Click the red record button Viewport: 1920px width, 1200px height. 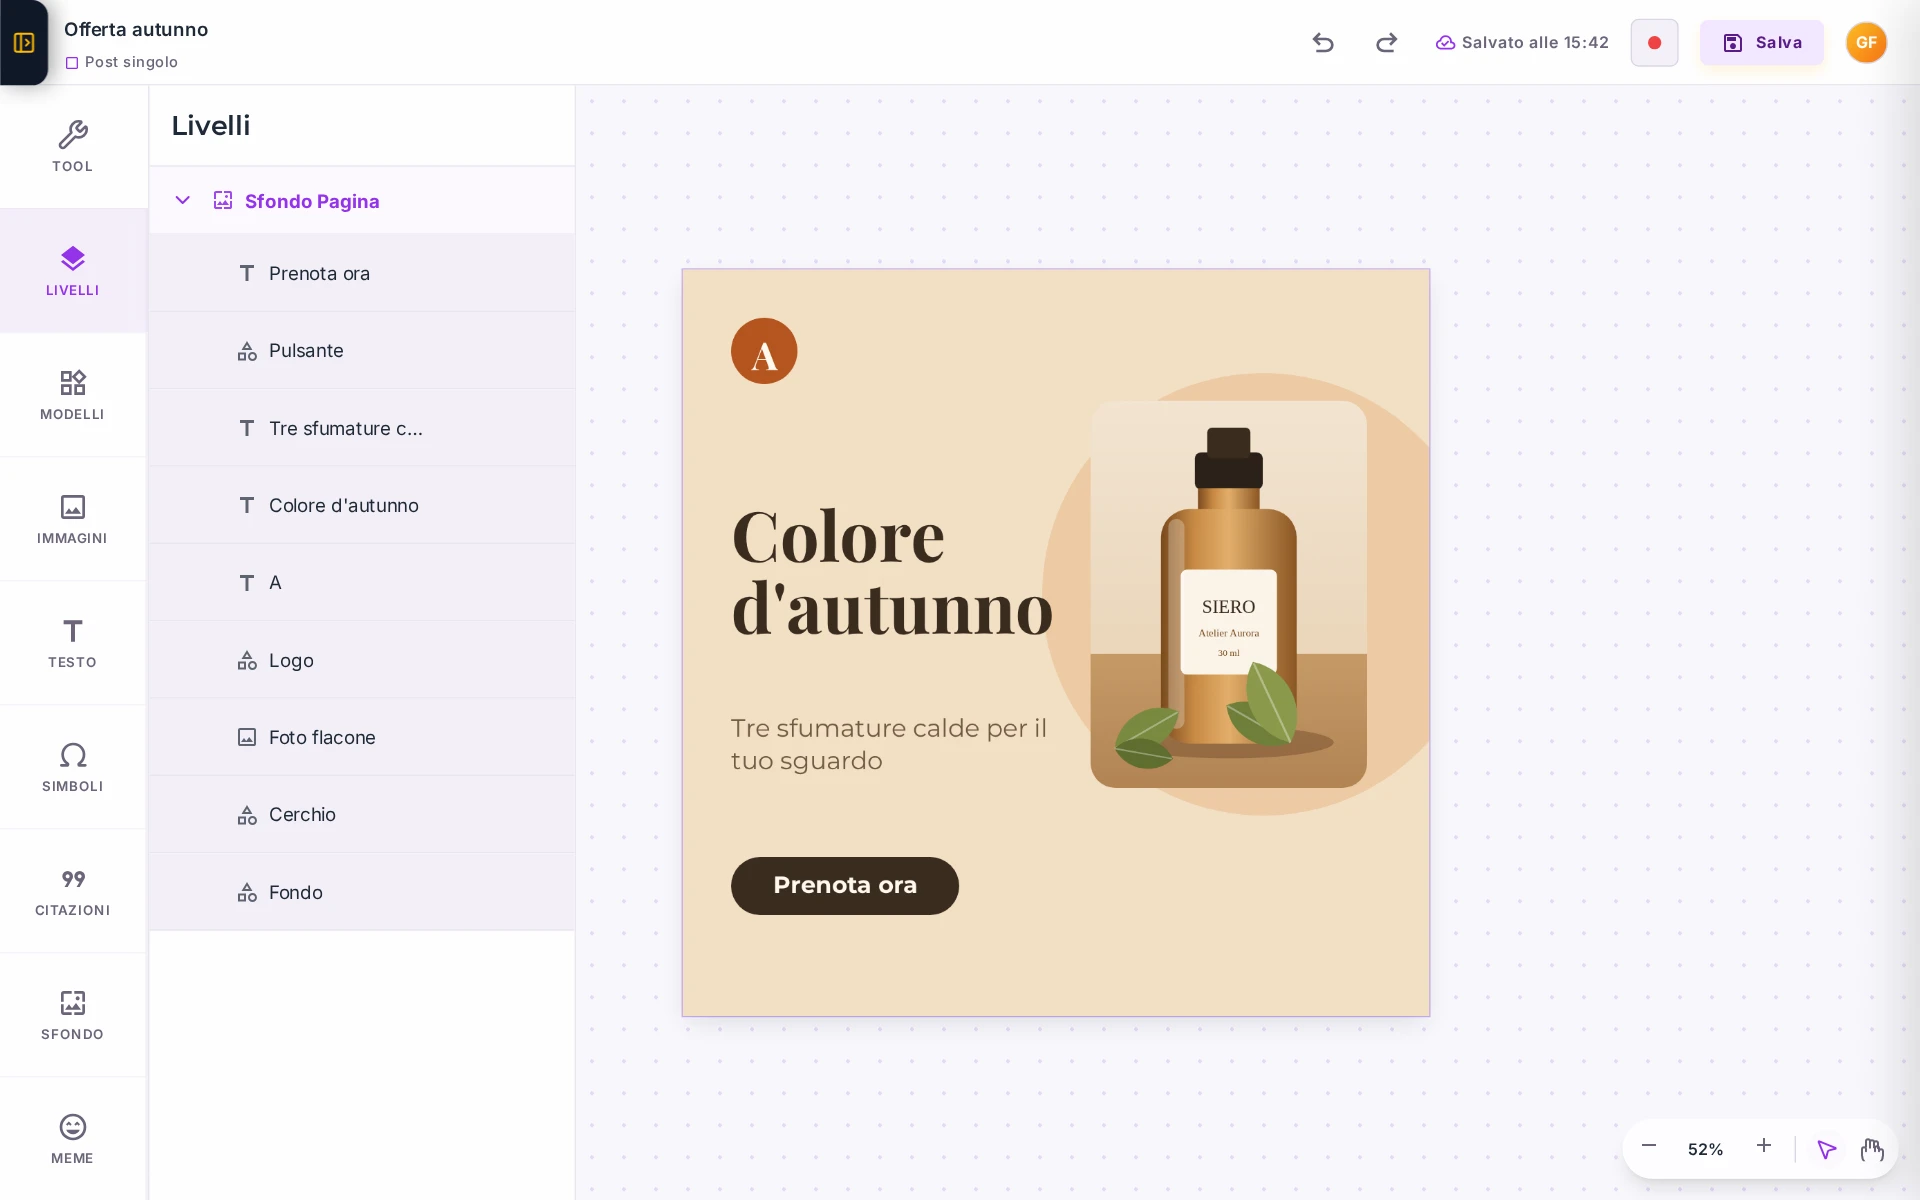pos(1654,43)
